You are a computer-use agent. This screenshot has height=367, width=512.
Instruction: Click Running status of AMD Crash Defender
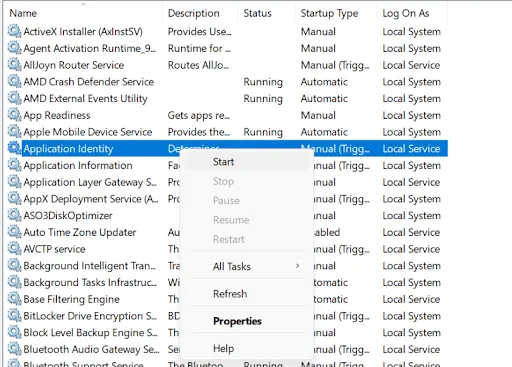[x=263, y=82]
